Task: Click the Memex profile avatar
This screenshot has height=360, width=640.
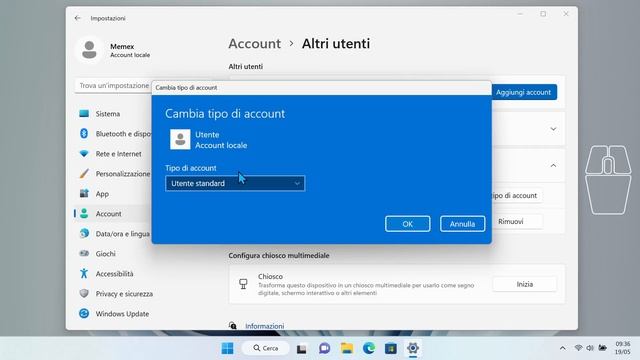Action: coord(89,50)
